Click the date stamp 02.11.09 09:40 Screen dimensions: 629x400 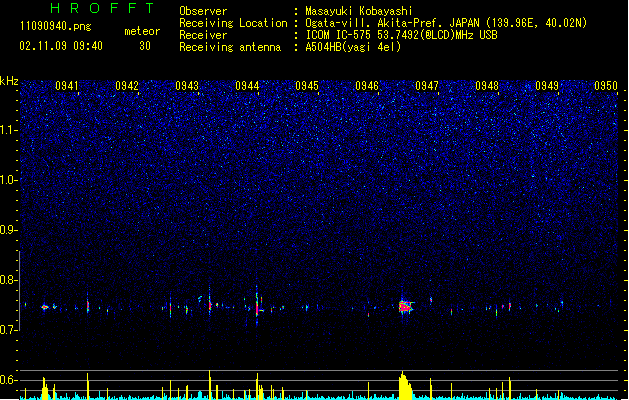point(61,46)
